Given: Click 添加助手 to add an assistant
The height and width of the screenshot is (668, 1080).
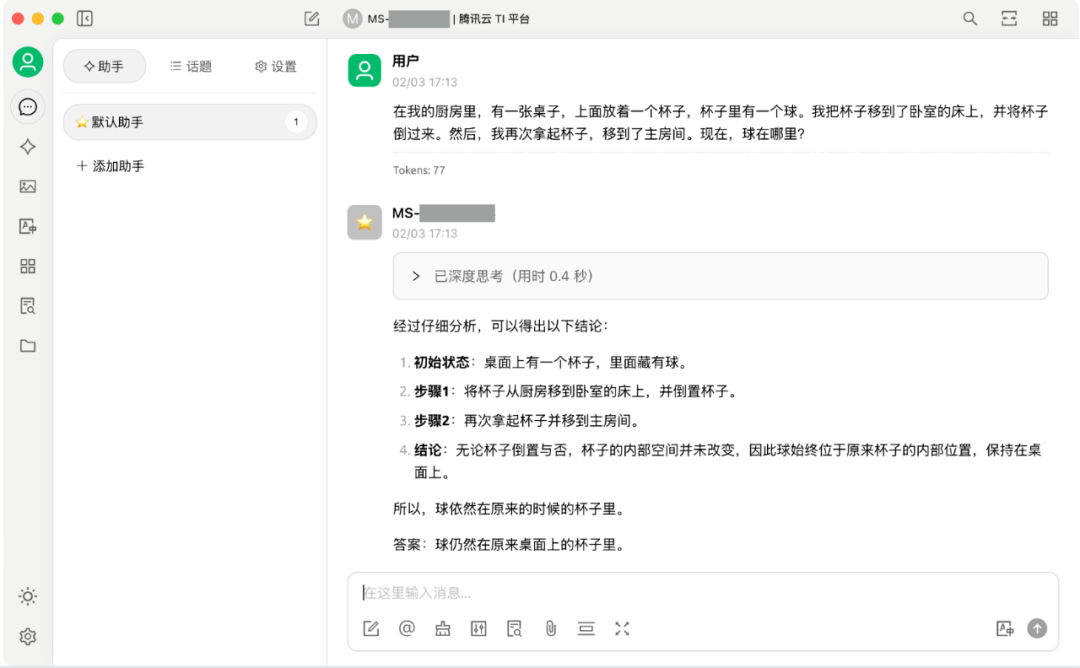Looking at the screenshot, I should tap(110, 166).
